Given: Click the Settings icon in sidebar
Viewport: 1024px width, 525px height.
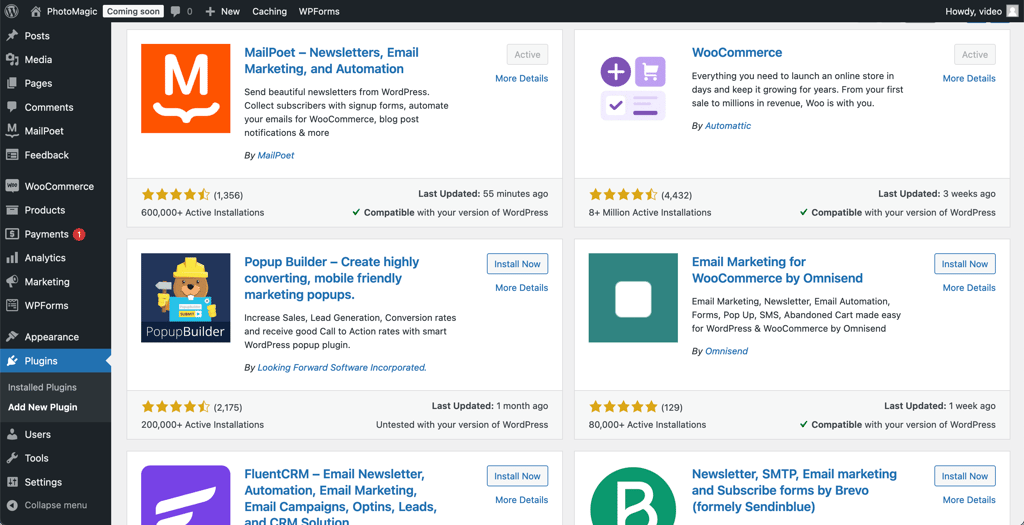Looking at the screenshot, I should pos(12,482).
